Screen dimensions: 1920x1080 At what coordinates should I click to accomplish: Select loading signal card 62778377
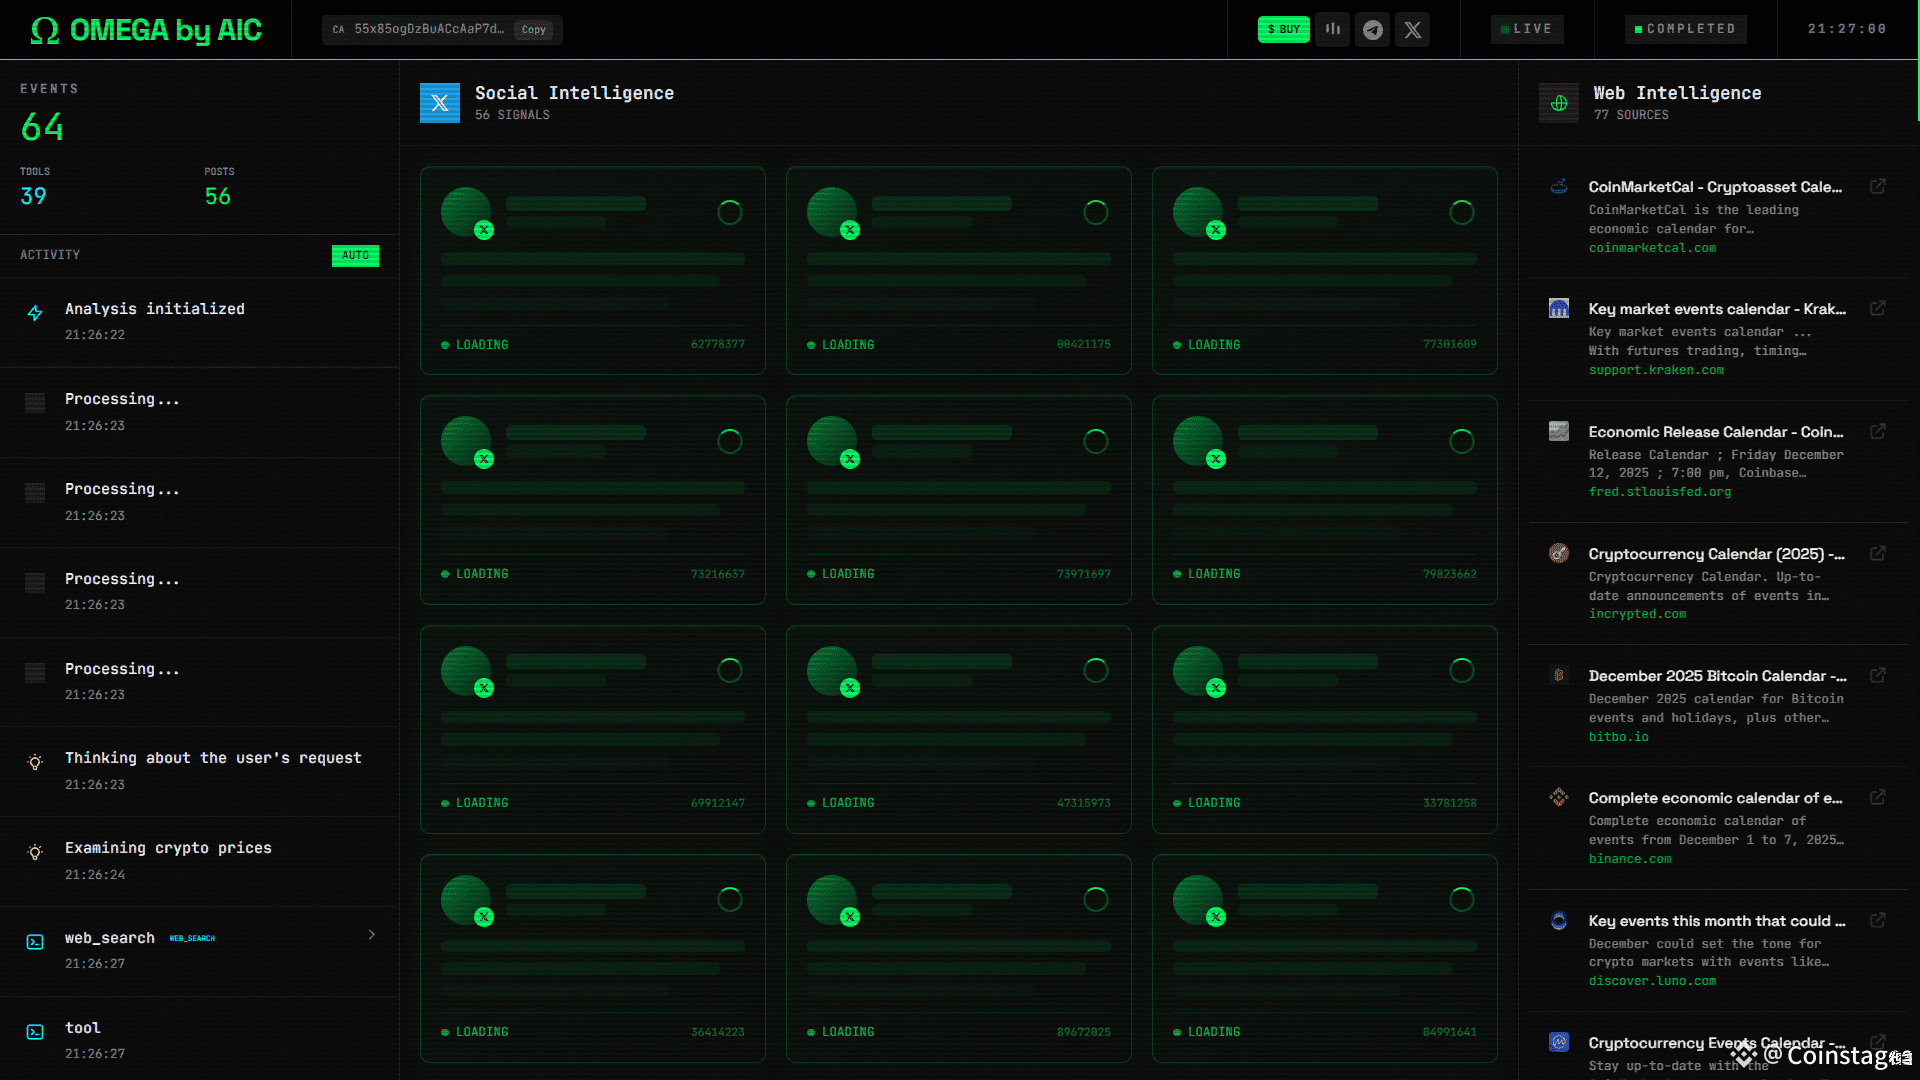[x=593, y=270]
